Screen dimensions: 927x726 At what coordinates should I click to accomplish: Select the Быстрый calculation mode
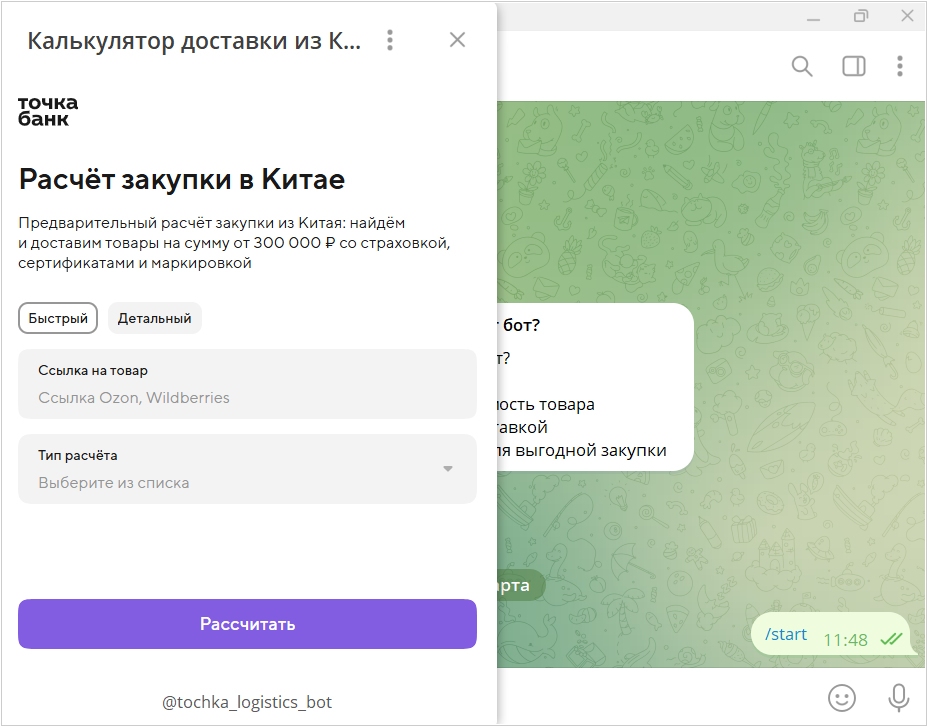[x=58, y=318]
